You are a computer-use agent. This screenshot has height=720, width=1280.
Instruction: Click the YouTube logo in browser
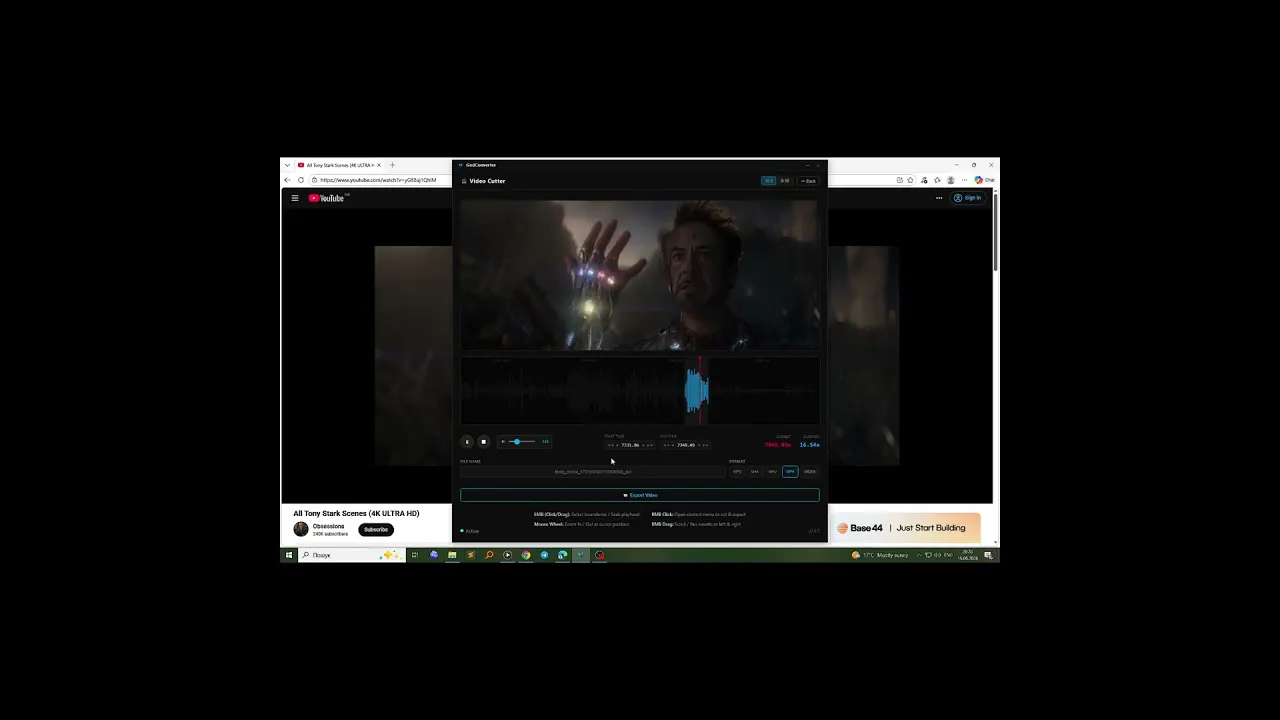(326, 198)
